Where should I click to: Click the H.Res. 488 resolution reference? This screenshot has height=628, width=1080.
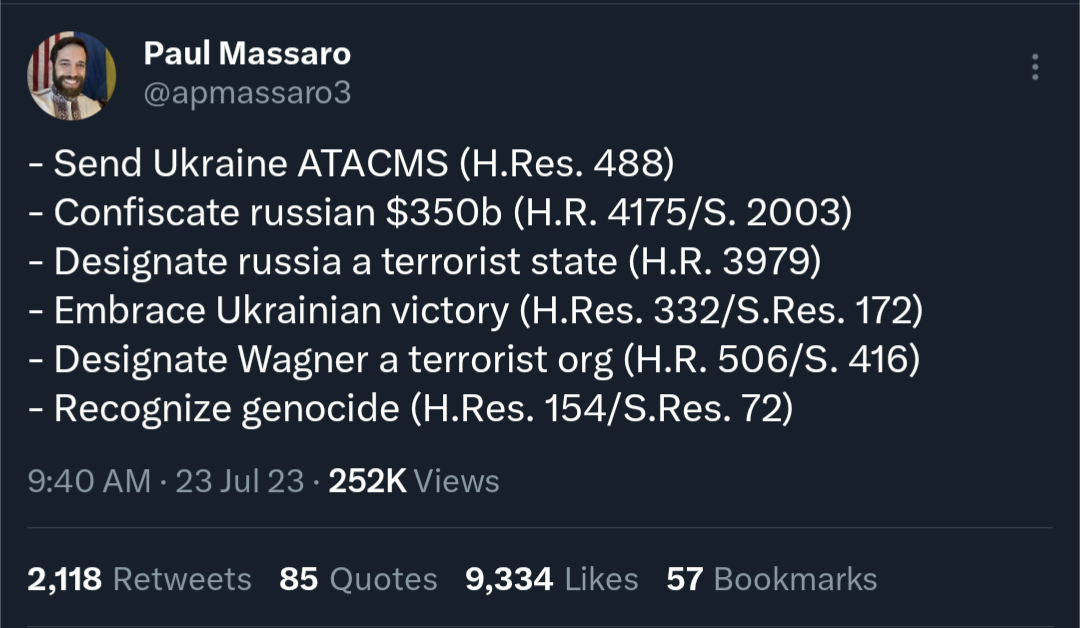(570, 163)
